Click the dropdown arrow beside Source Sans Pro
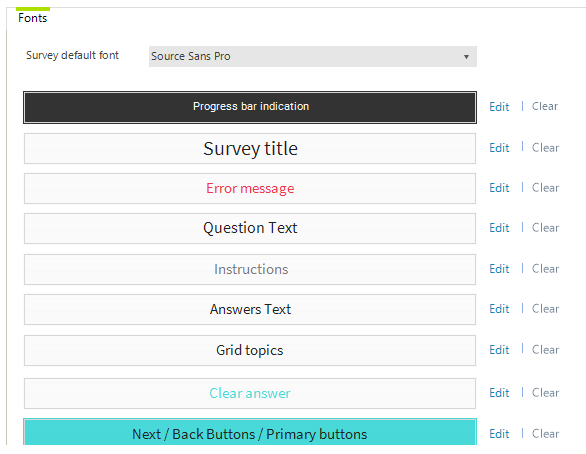The image size is (586, 454). [466, 57]
